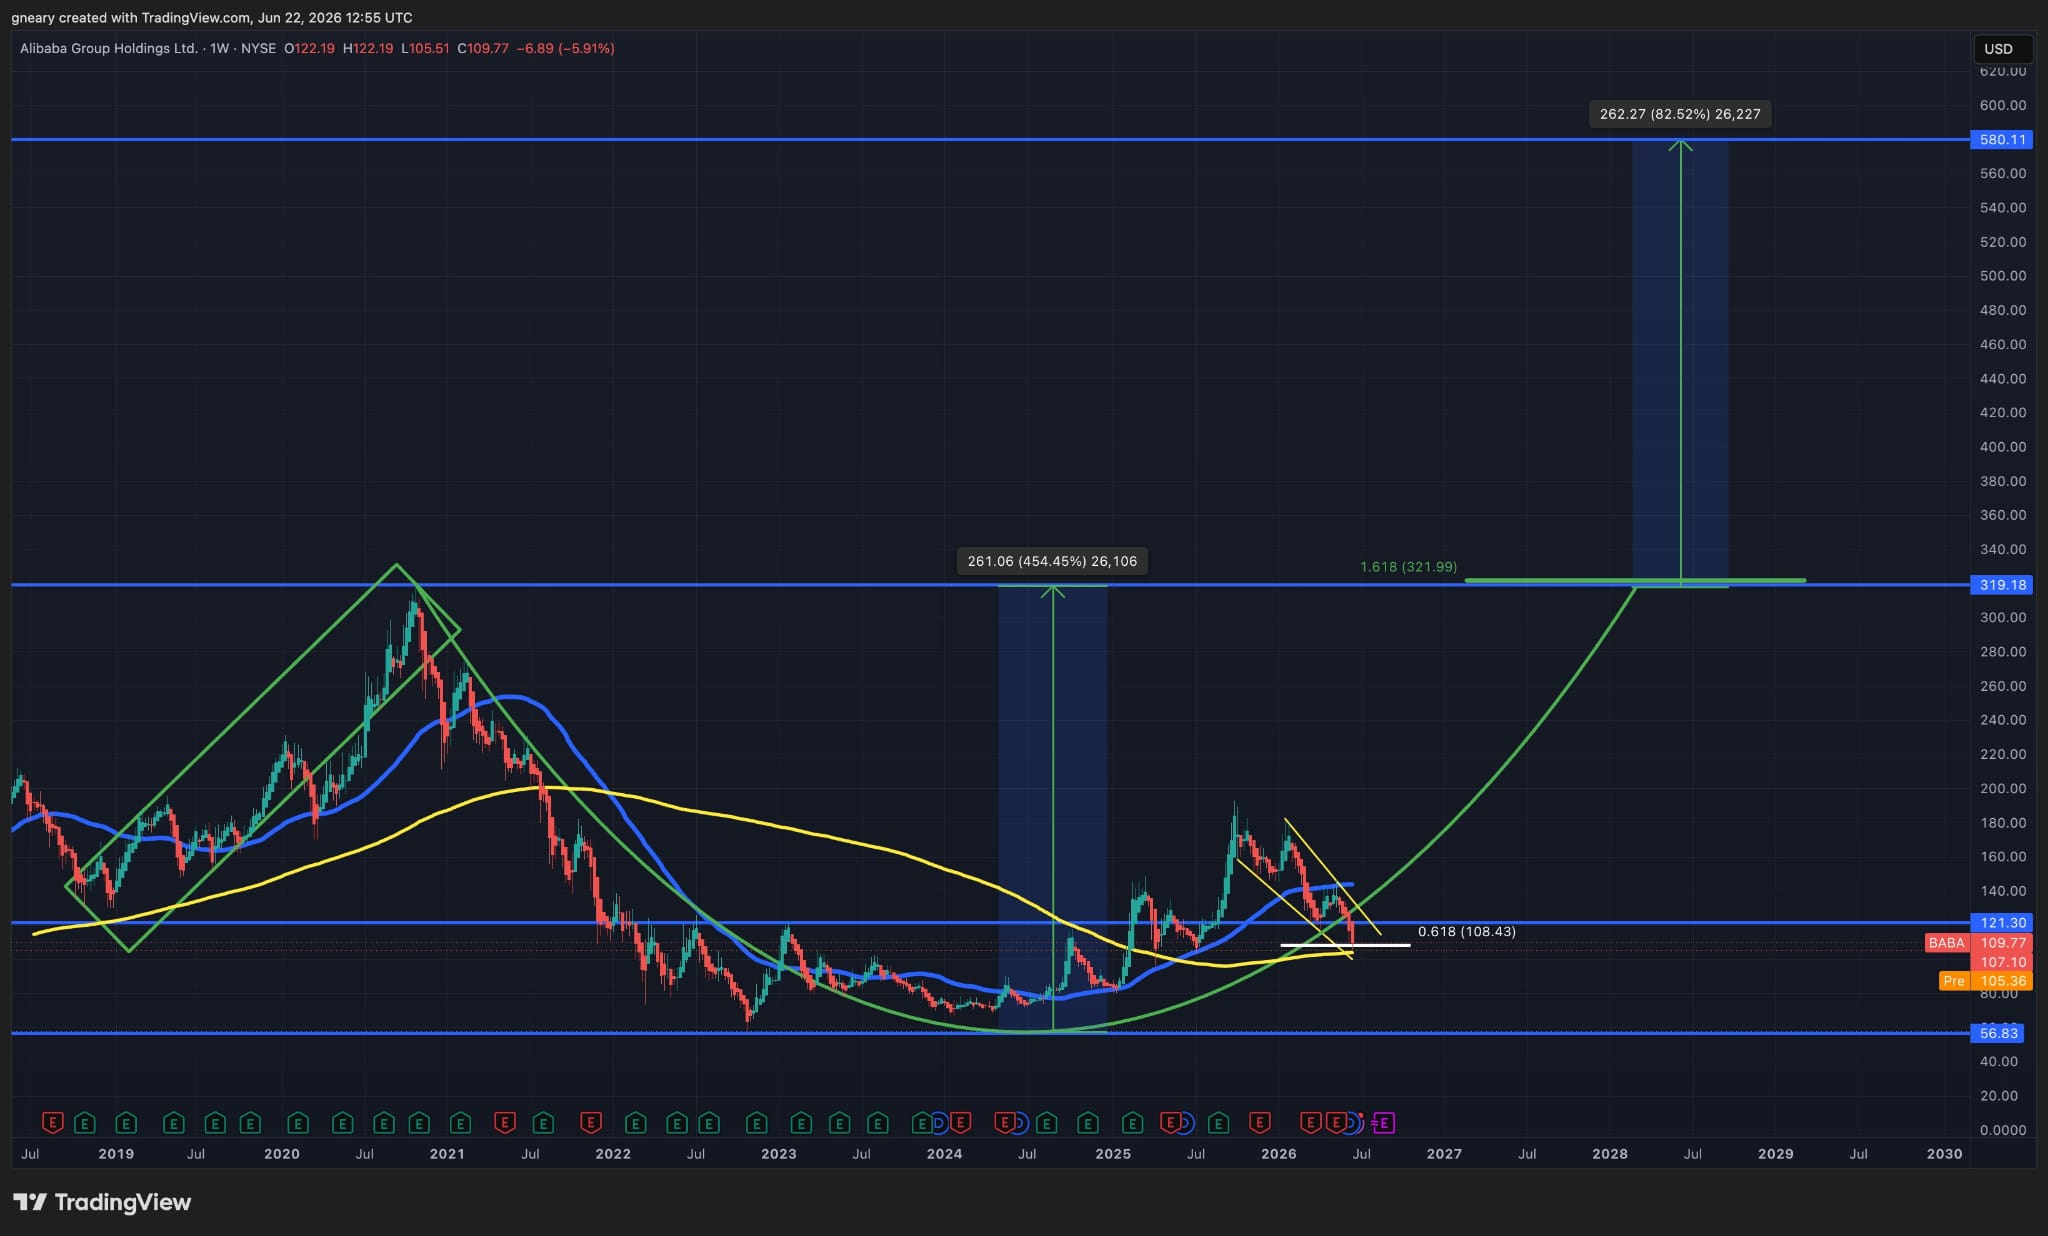The height and width of the screenshot is (1236, 2048).
Task: Select the green earnings marker just before the 2021 label
Action: (419, 1123)
